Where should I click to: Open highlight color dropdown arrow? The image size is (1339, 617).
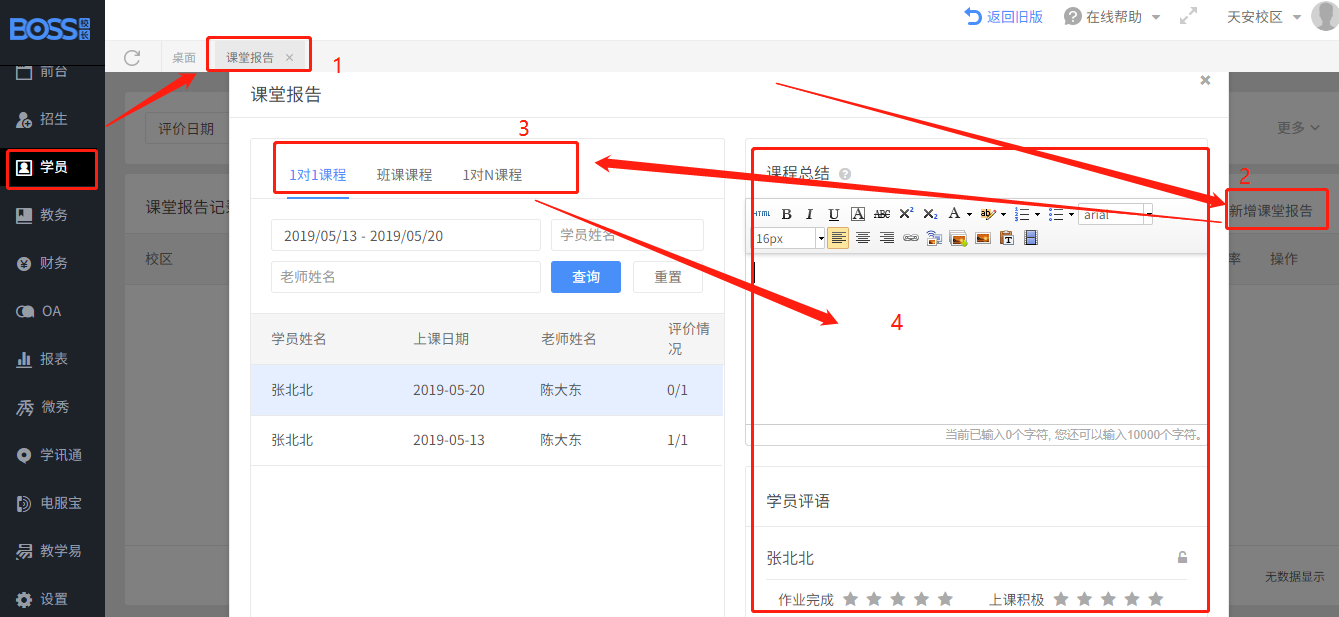pos(1003,214)
